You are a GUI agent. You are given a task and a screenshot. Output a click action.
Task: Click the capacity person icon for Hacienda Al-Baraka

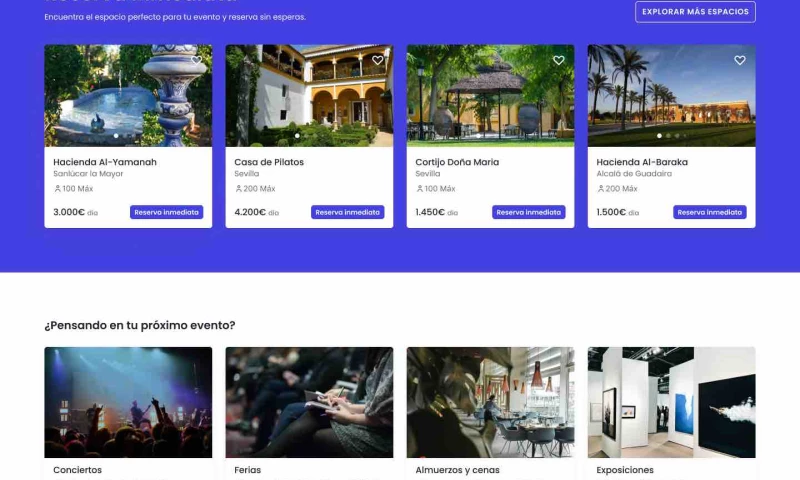tap(601, 189)
